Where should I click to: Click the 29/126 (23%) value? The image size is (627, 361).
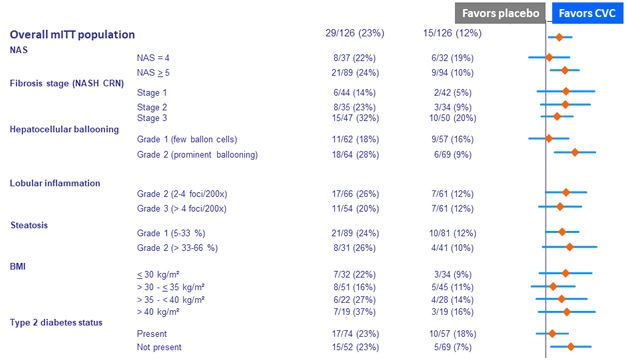click(x=355, y=33)
